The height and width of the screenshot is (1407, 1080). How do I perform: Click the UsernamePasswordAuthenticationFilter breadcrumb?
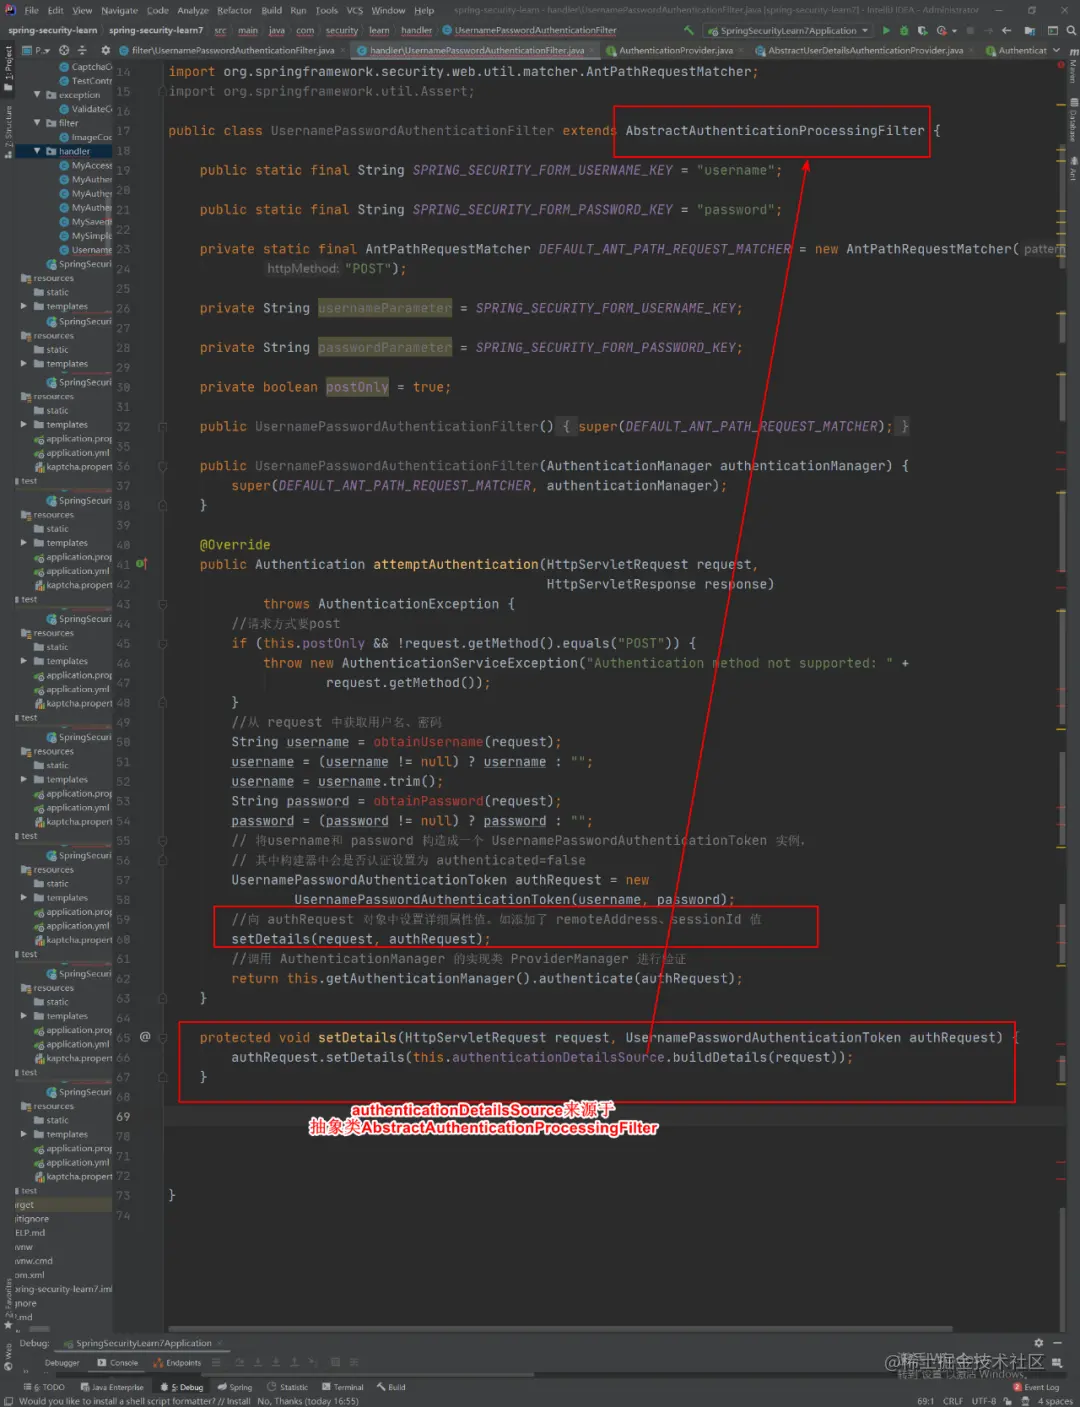[529, 31]
